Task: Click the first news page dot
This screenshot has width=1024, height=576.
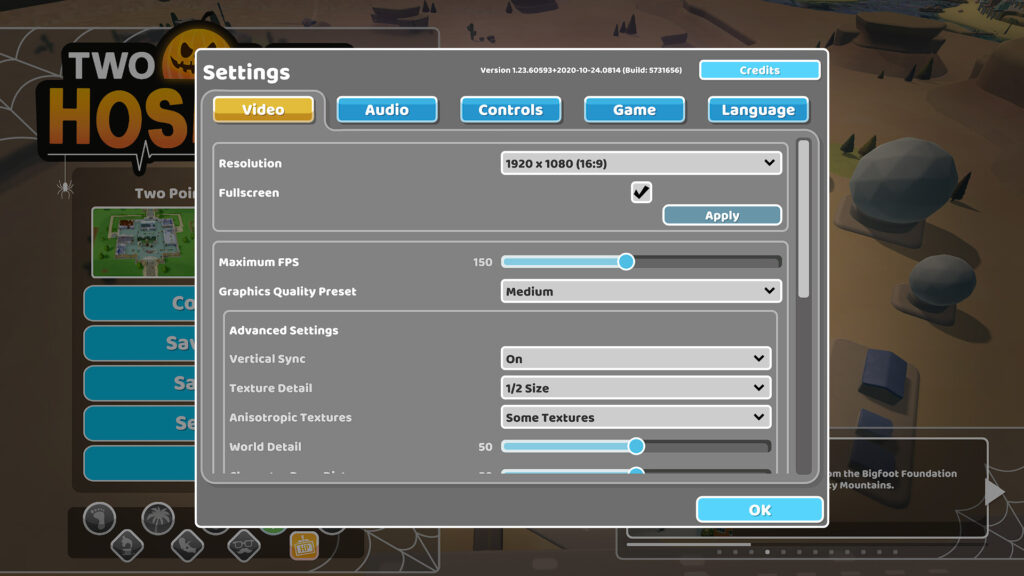Action: point(719,552)
